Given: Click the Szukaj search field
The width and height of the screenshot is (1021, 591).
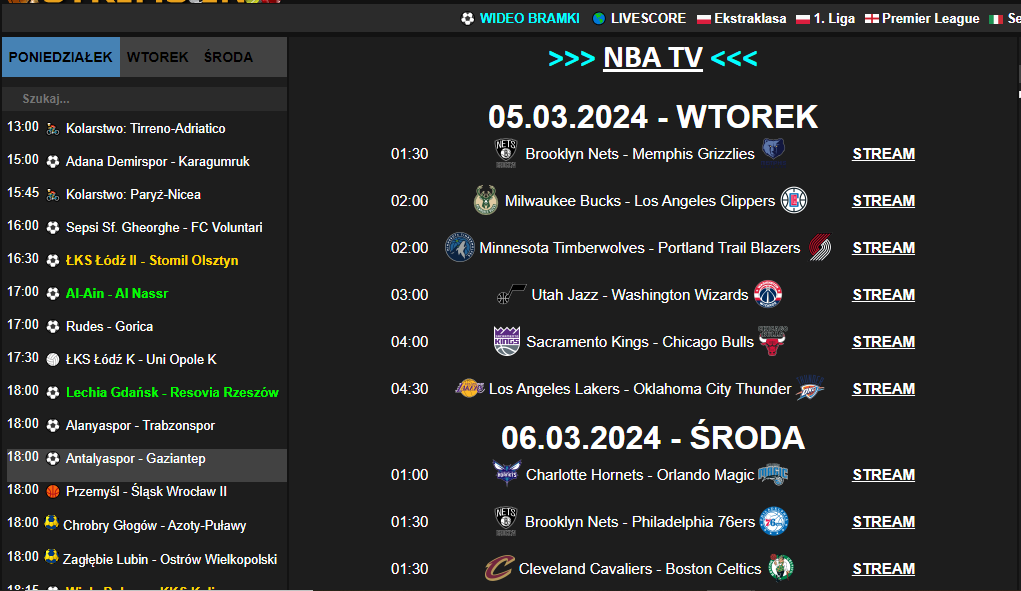Looking at the screenshot, I should [145, 99].
